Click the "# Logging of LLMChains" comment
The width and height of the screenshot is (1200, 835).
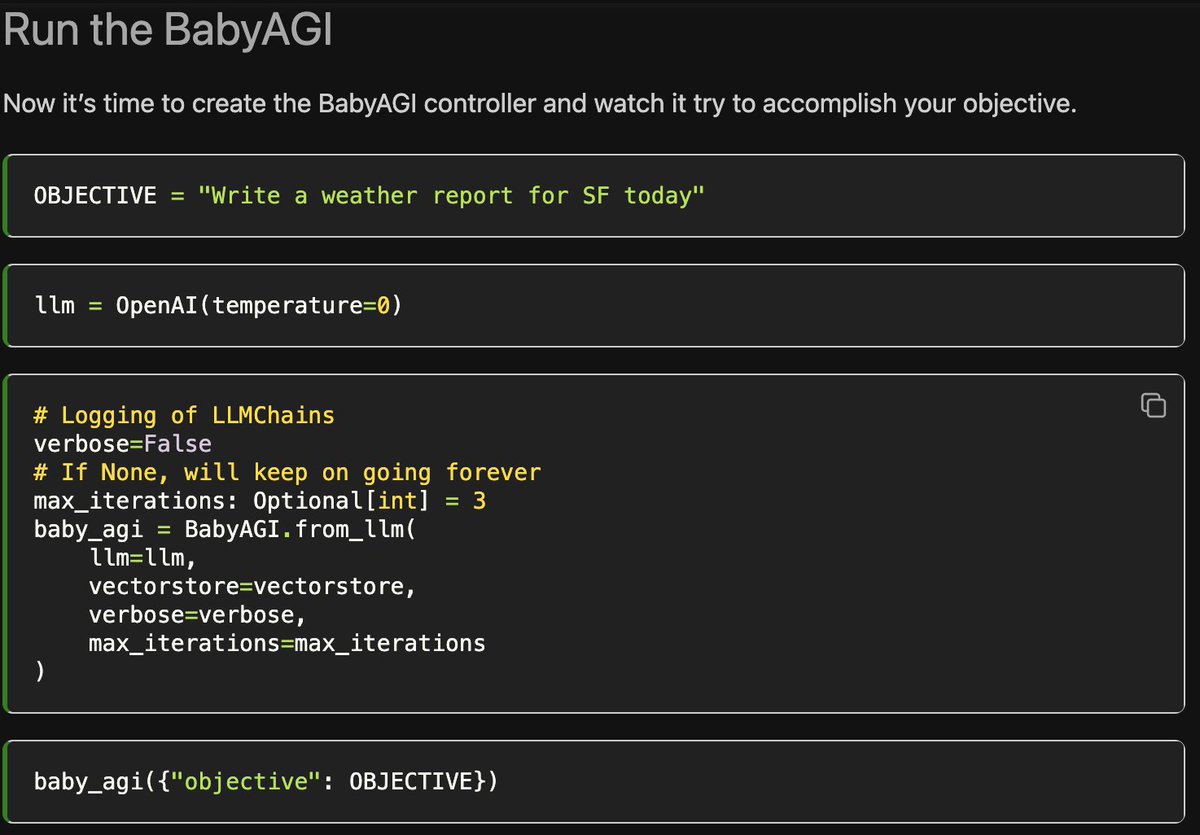184,415
